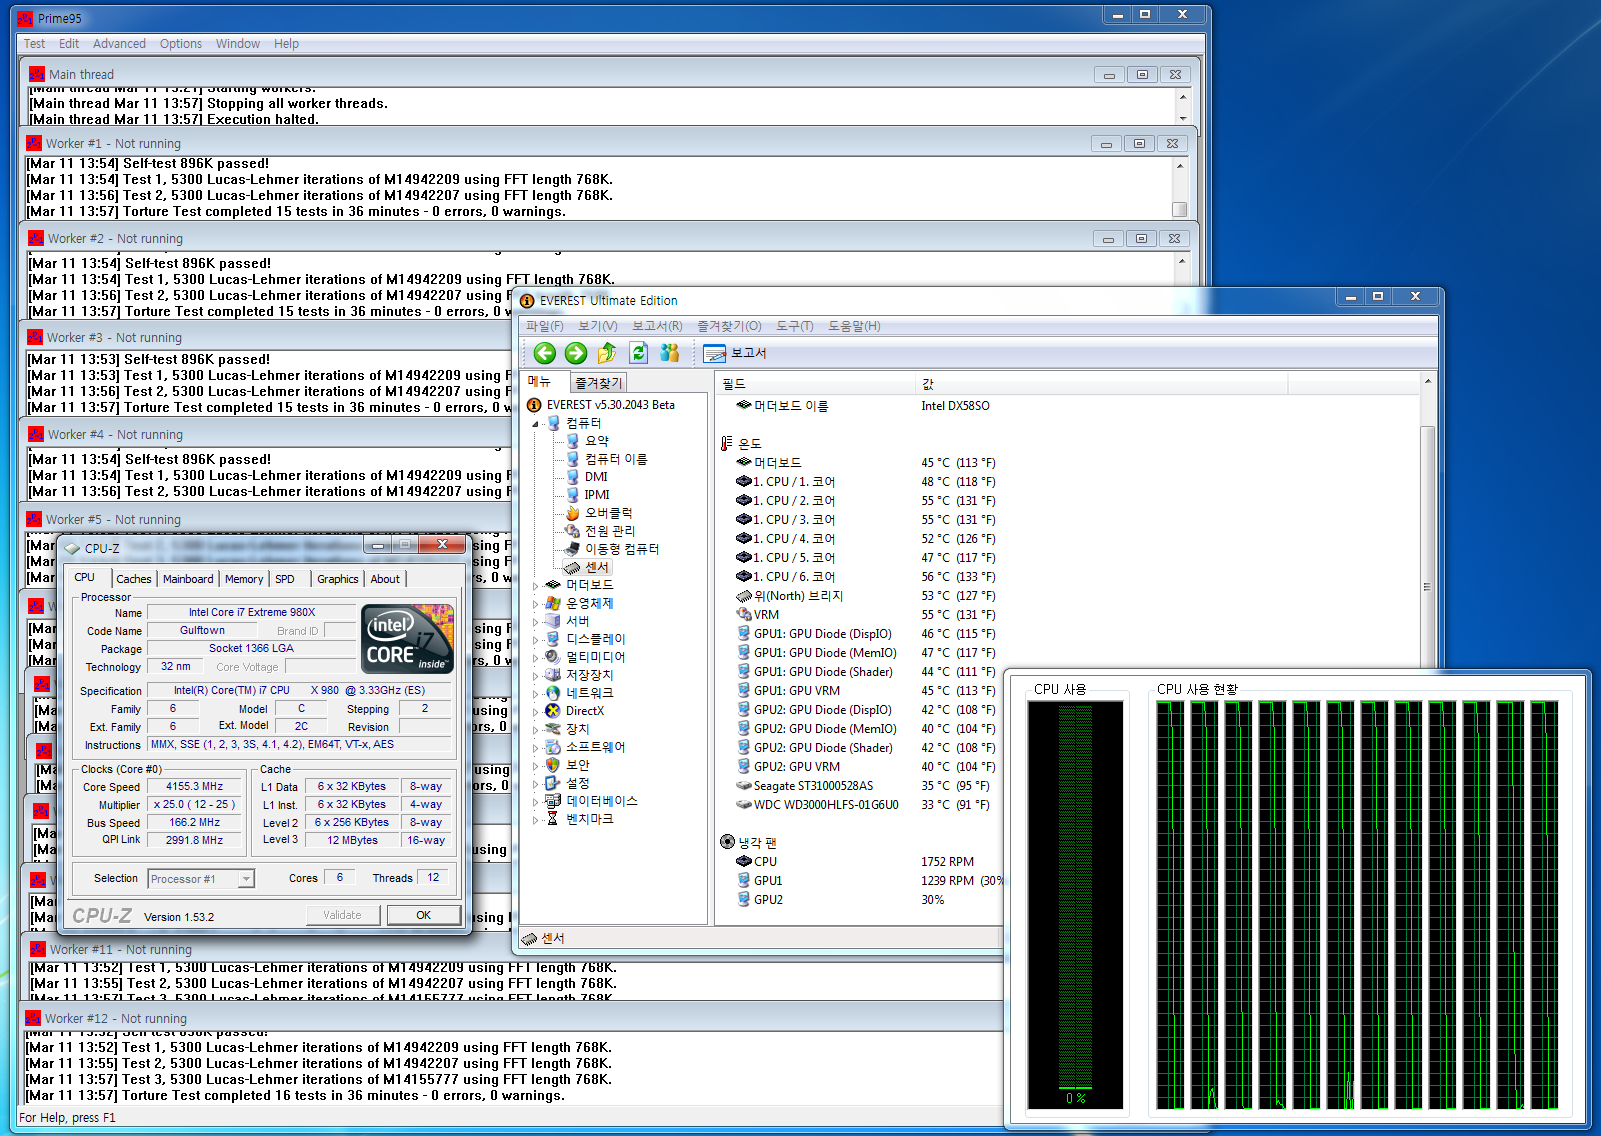The width and height of the screenshot is (1601, 1136).
Task: Switch to the 즐겨찾기 tab in EVEREST sidebar
Action: 598,383
